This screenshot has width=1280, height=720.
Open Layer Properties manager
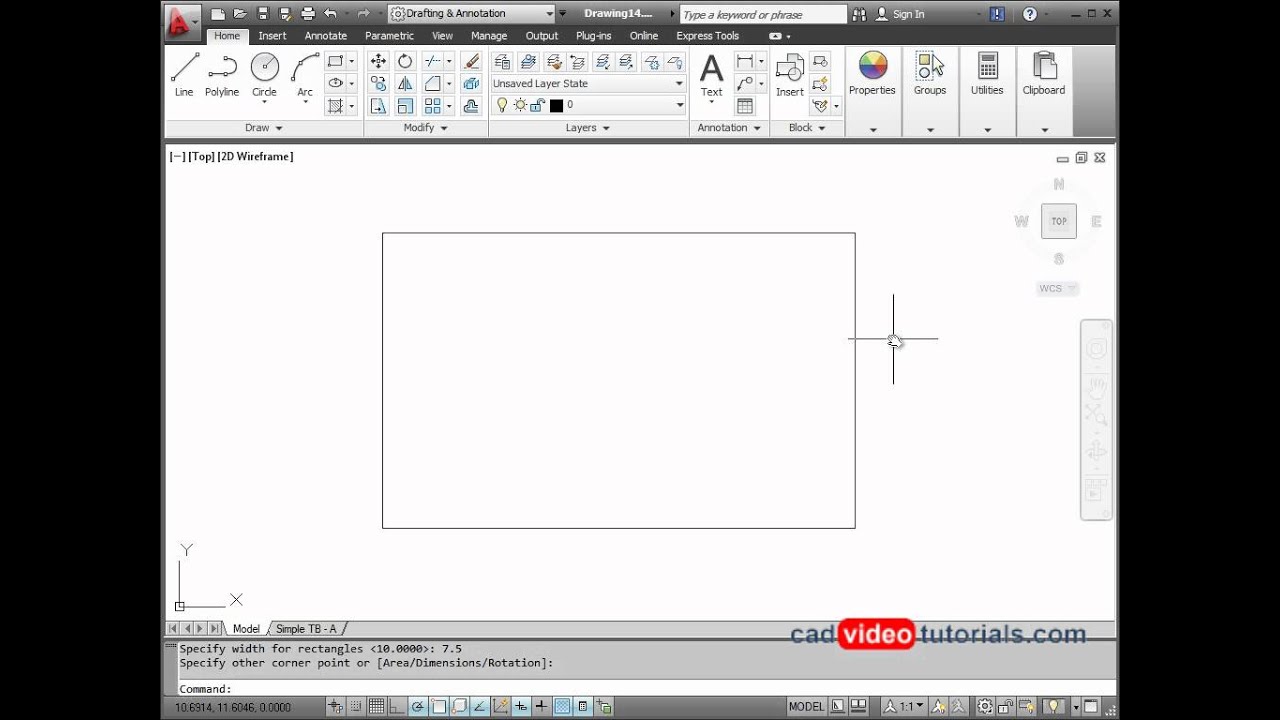(x=503, y=61)
